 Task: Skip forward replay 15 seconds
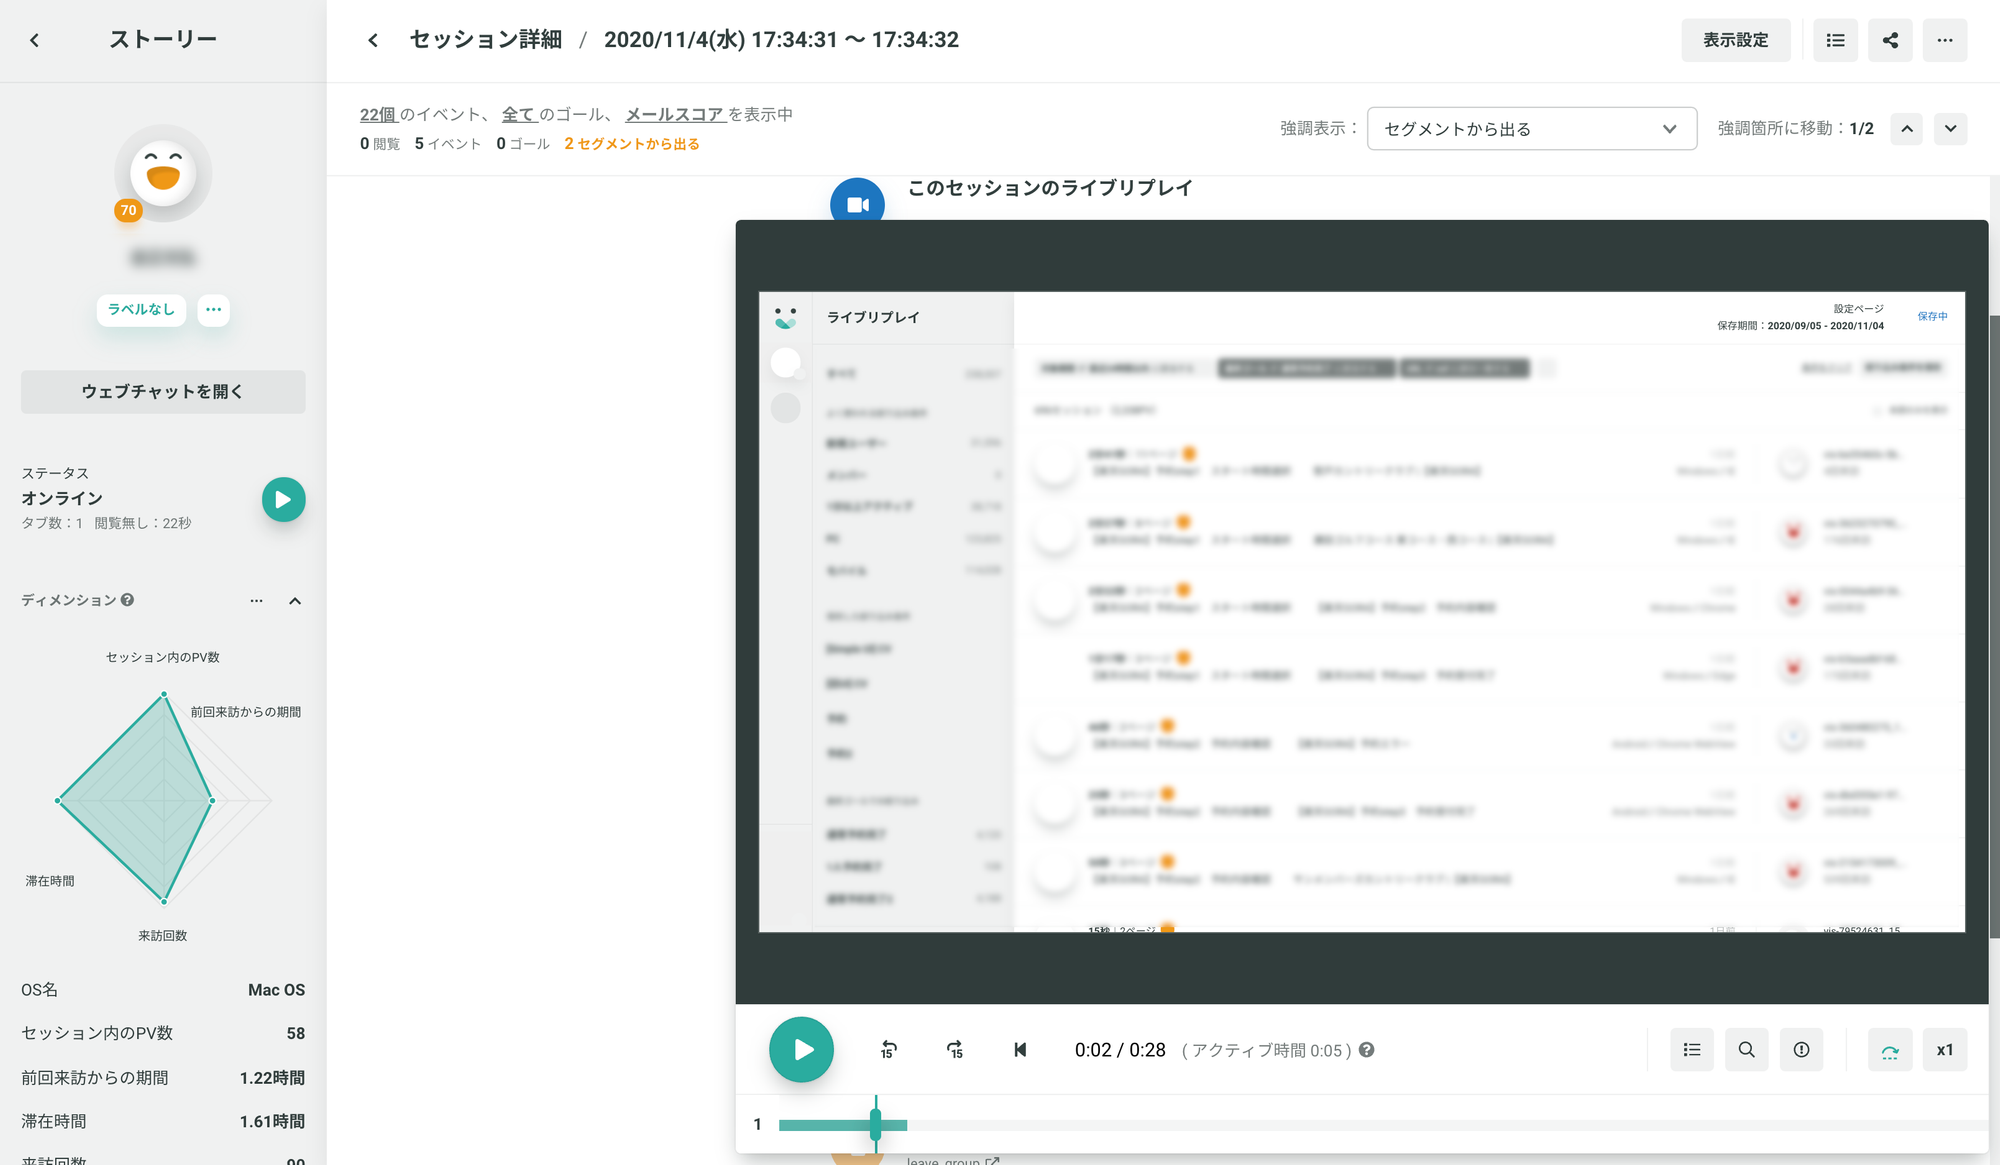[955, 1050]
